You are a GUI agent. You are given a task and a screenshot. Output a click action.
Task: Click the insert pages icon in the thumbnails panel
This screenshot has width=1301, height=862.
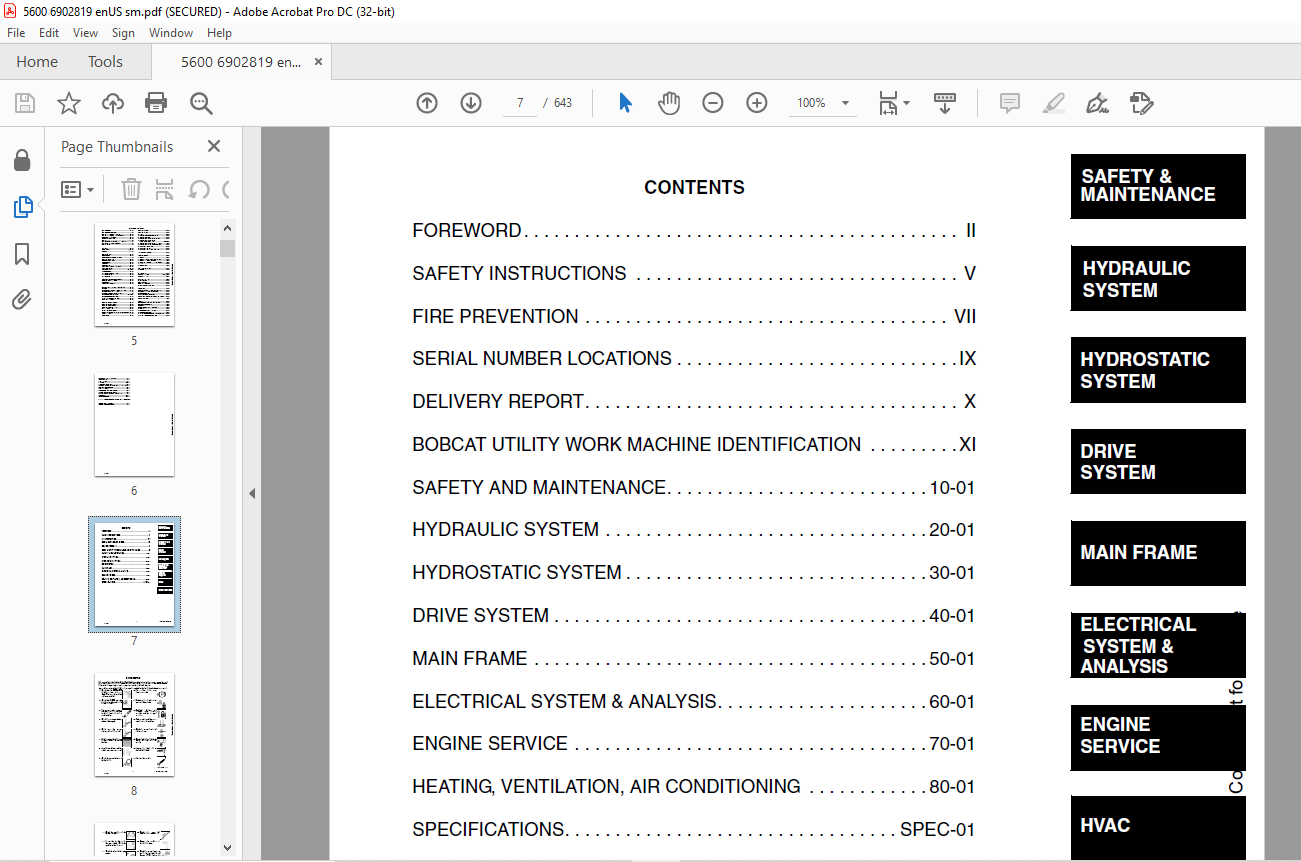pos(165,189)
